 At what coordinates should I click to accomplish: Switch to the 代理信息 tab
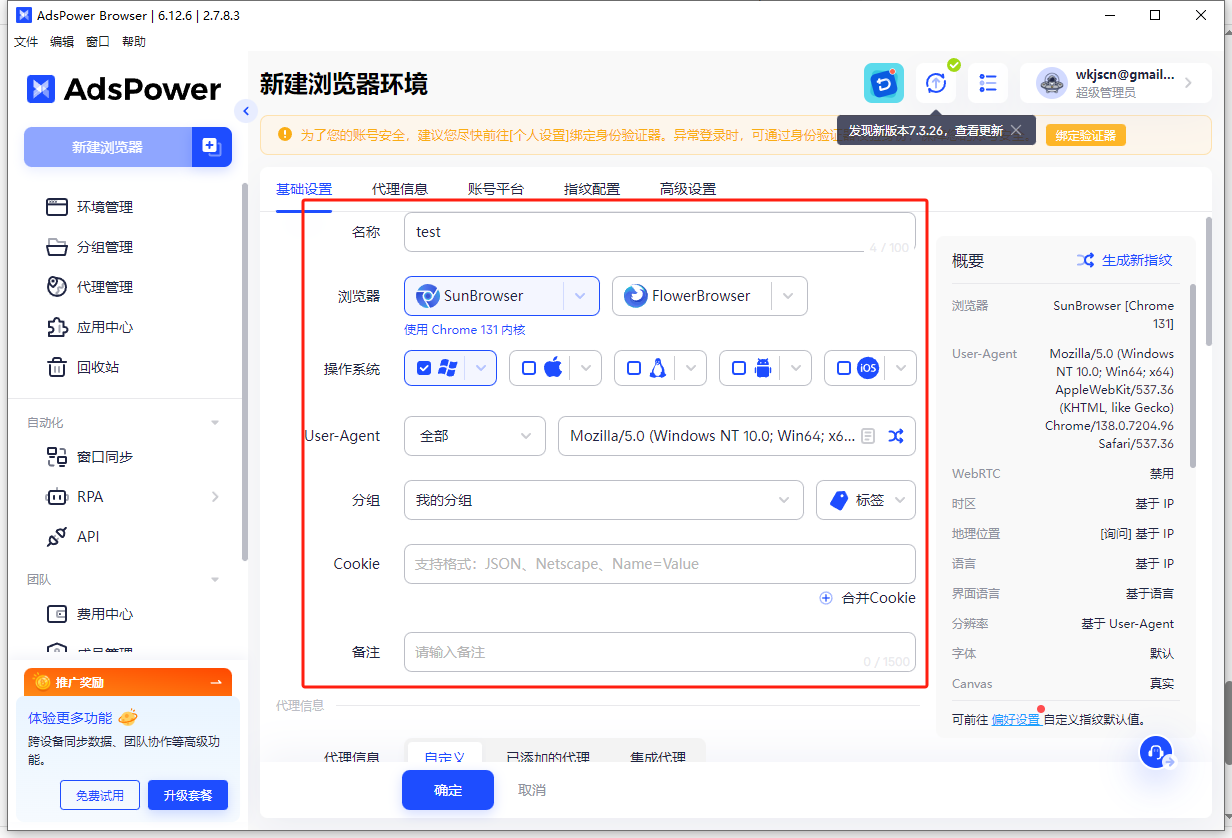[400, 189]
